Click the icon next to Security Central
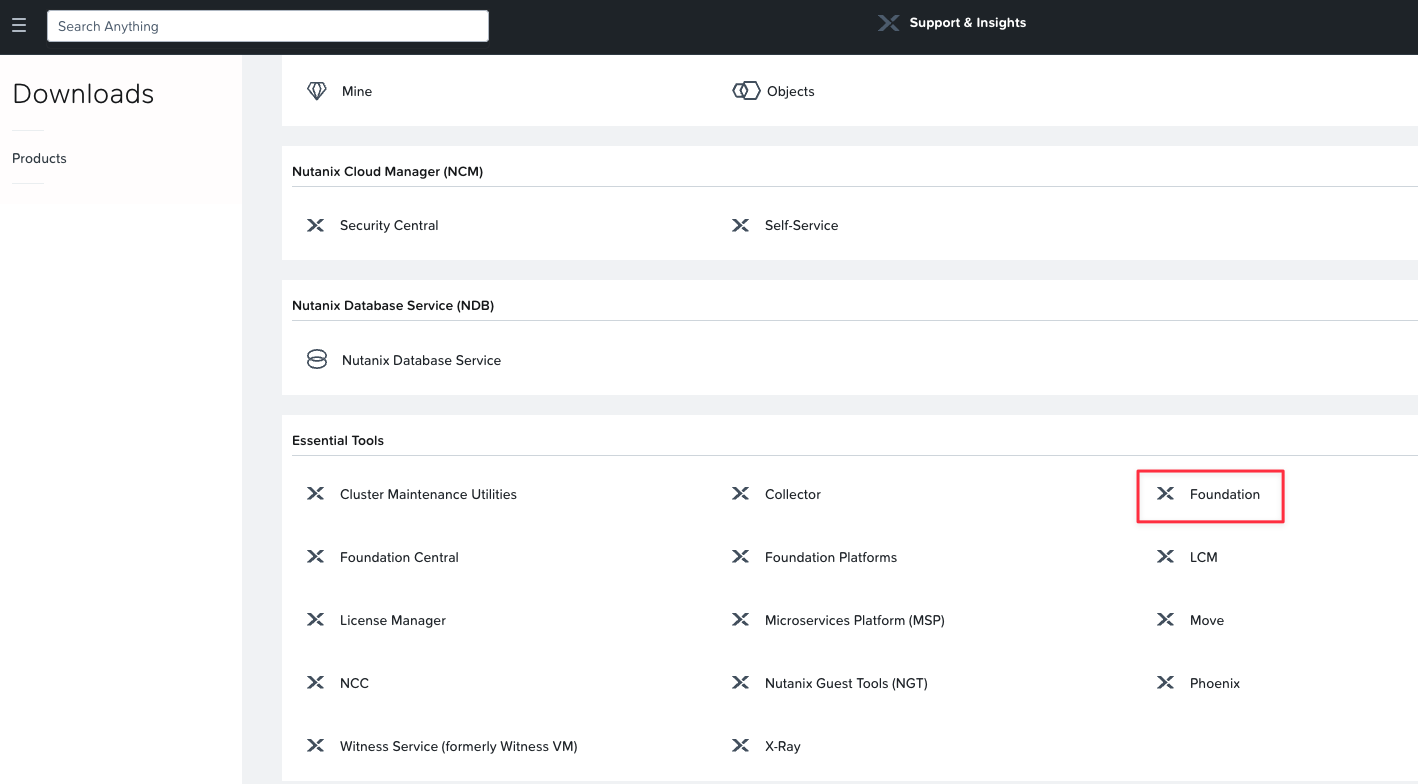Image resolution: width=1418 pixels, height=784 pixels. click(x=315, y=225)
